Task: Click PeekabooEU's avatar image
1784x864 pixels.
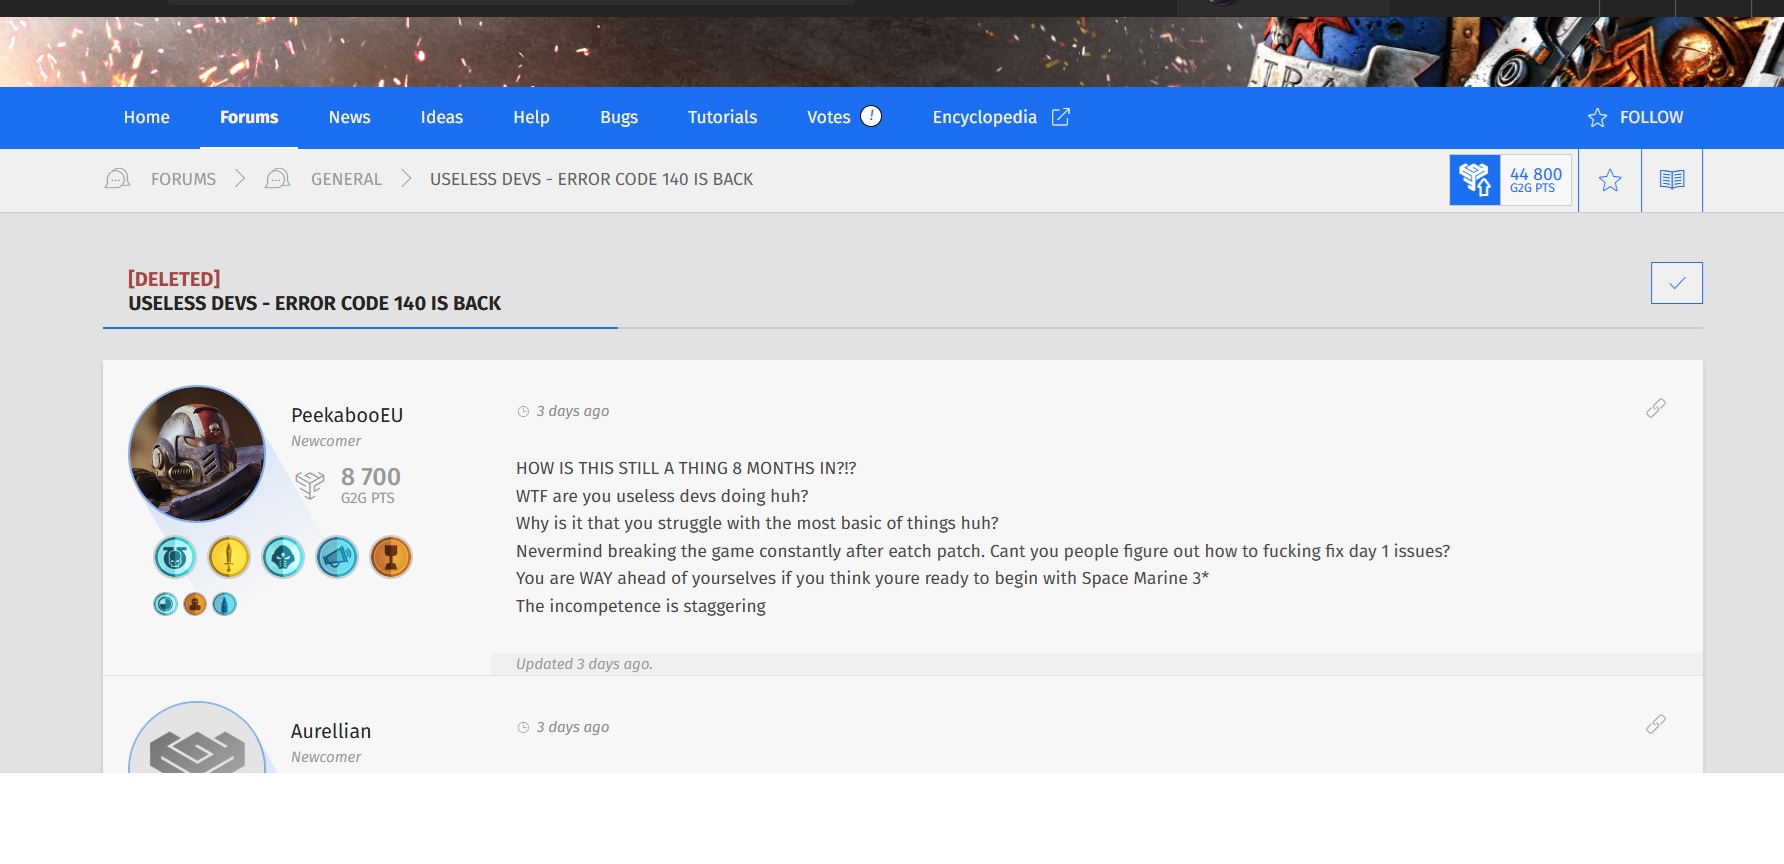Action: [x=197, y=453]
